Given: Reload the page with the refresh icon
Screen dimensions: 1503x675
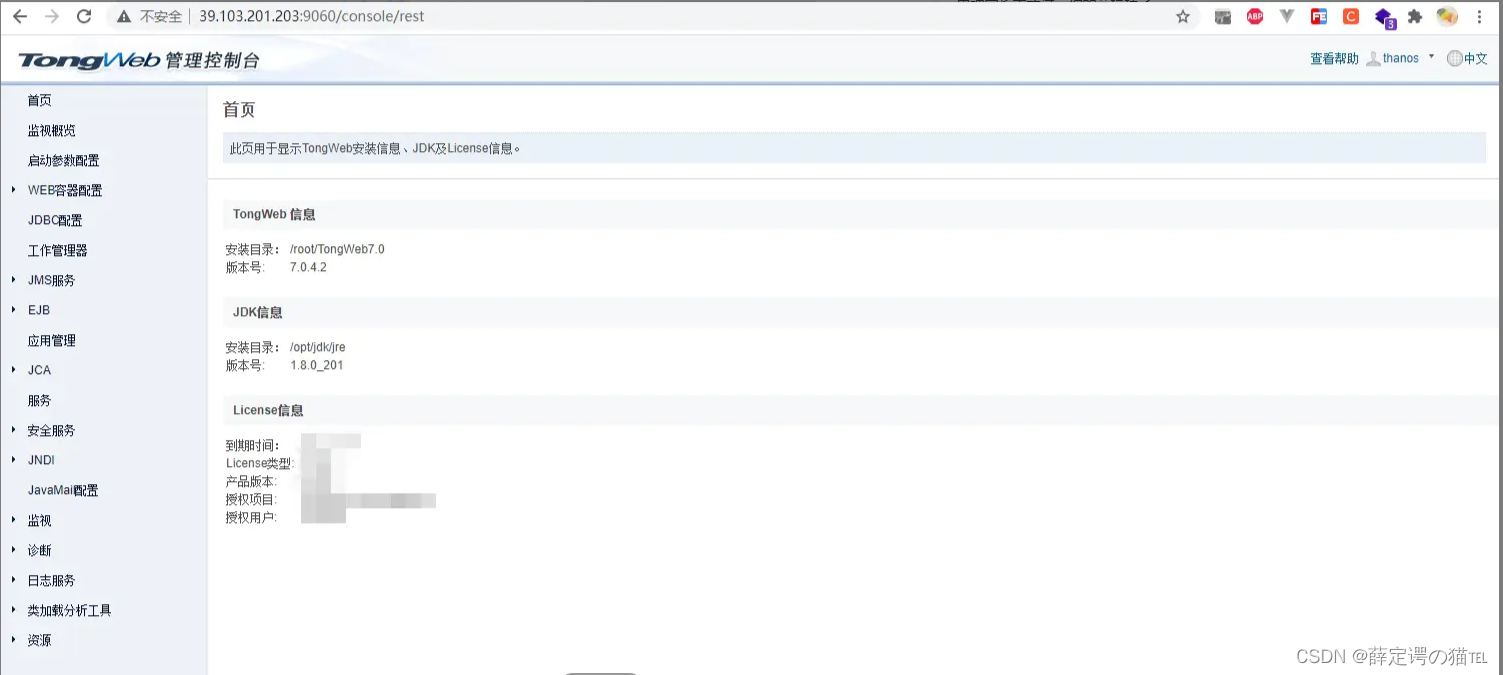Looking at the screenshot, I should pos(84,16).
